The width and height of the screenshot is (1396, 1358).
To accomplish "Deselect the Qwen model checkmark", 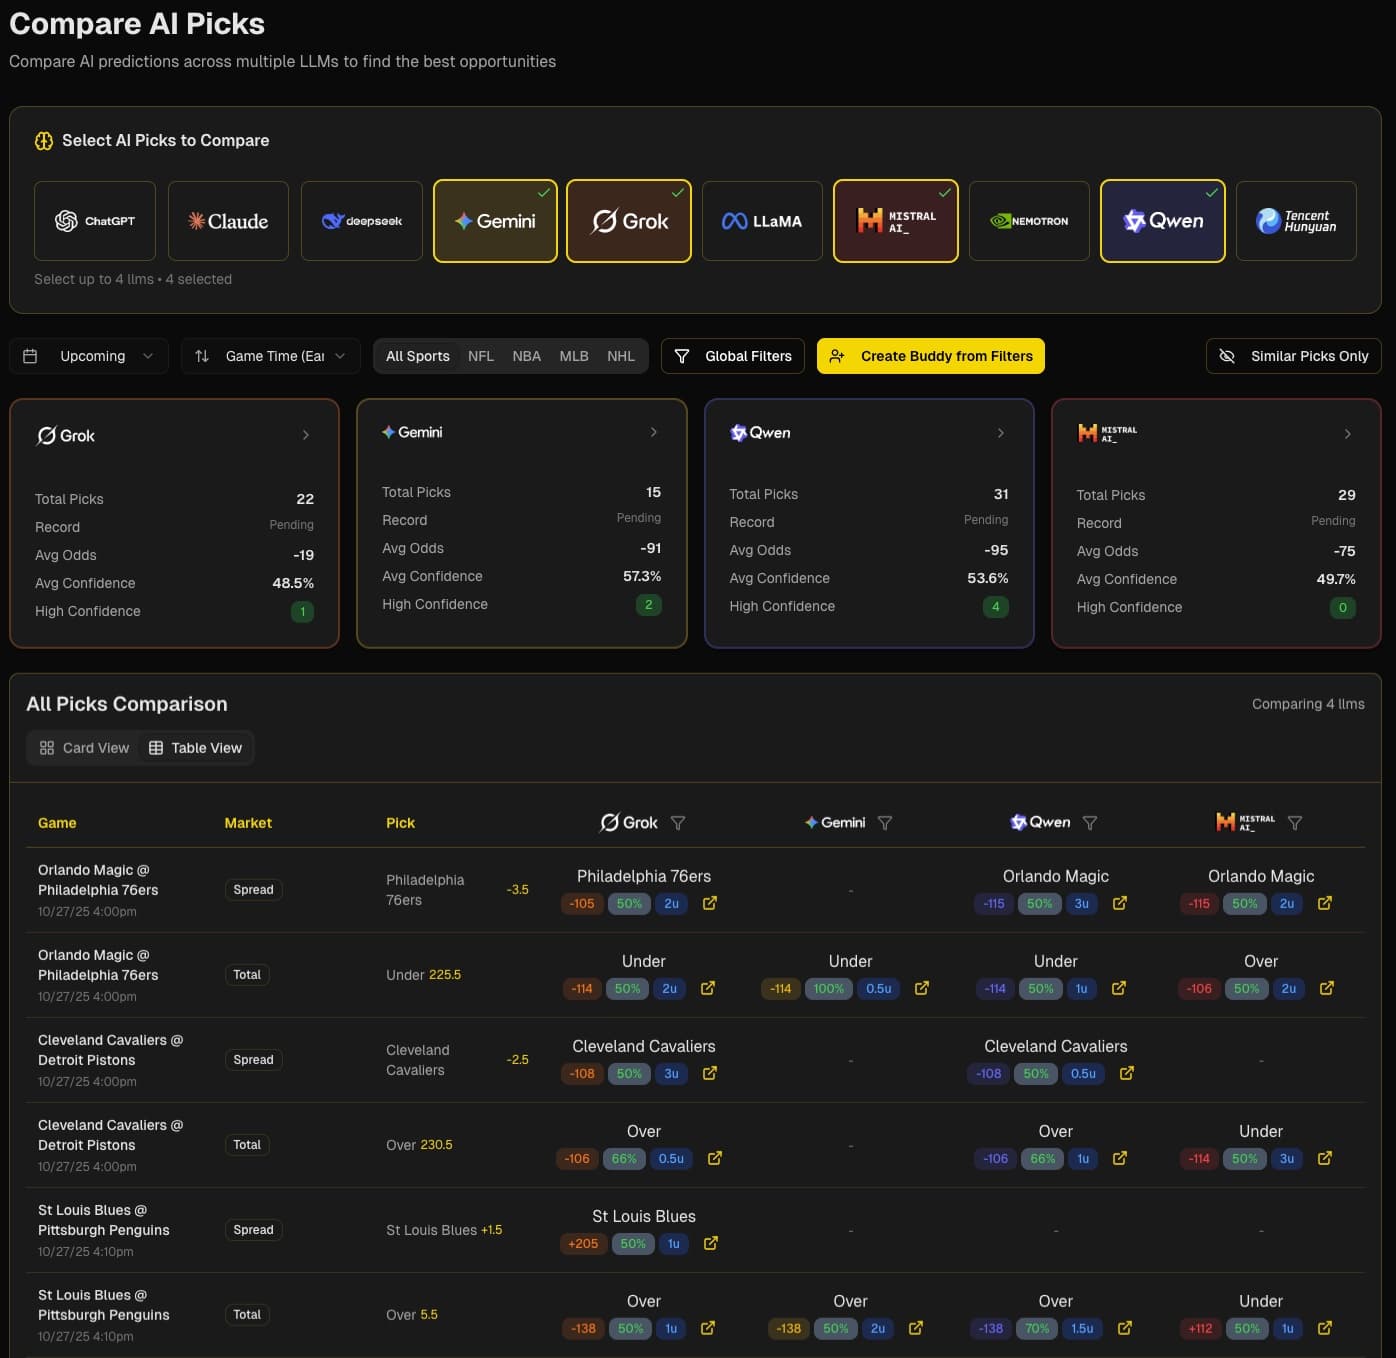I will coord(1211,193).
